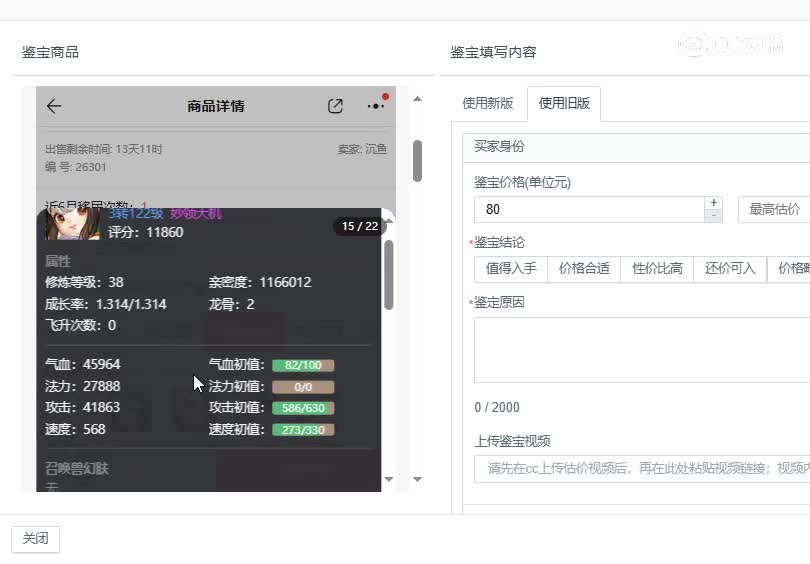The image size is (810, 564).
Task: Click the 气血: 45964 text
Action: pyautogui.click(x=83, y=365)
